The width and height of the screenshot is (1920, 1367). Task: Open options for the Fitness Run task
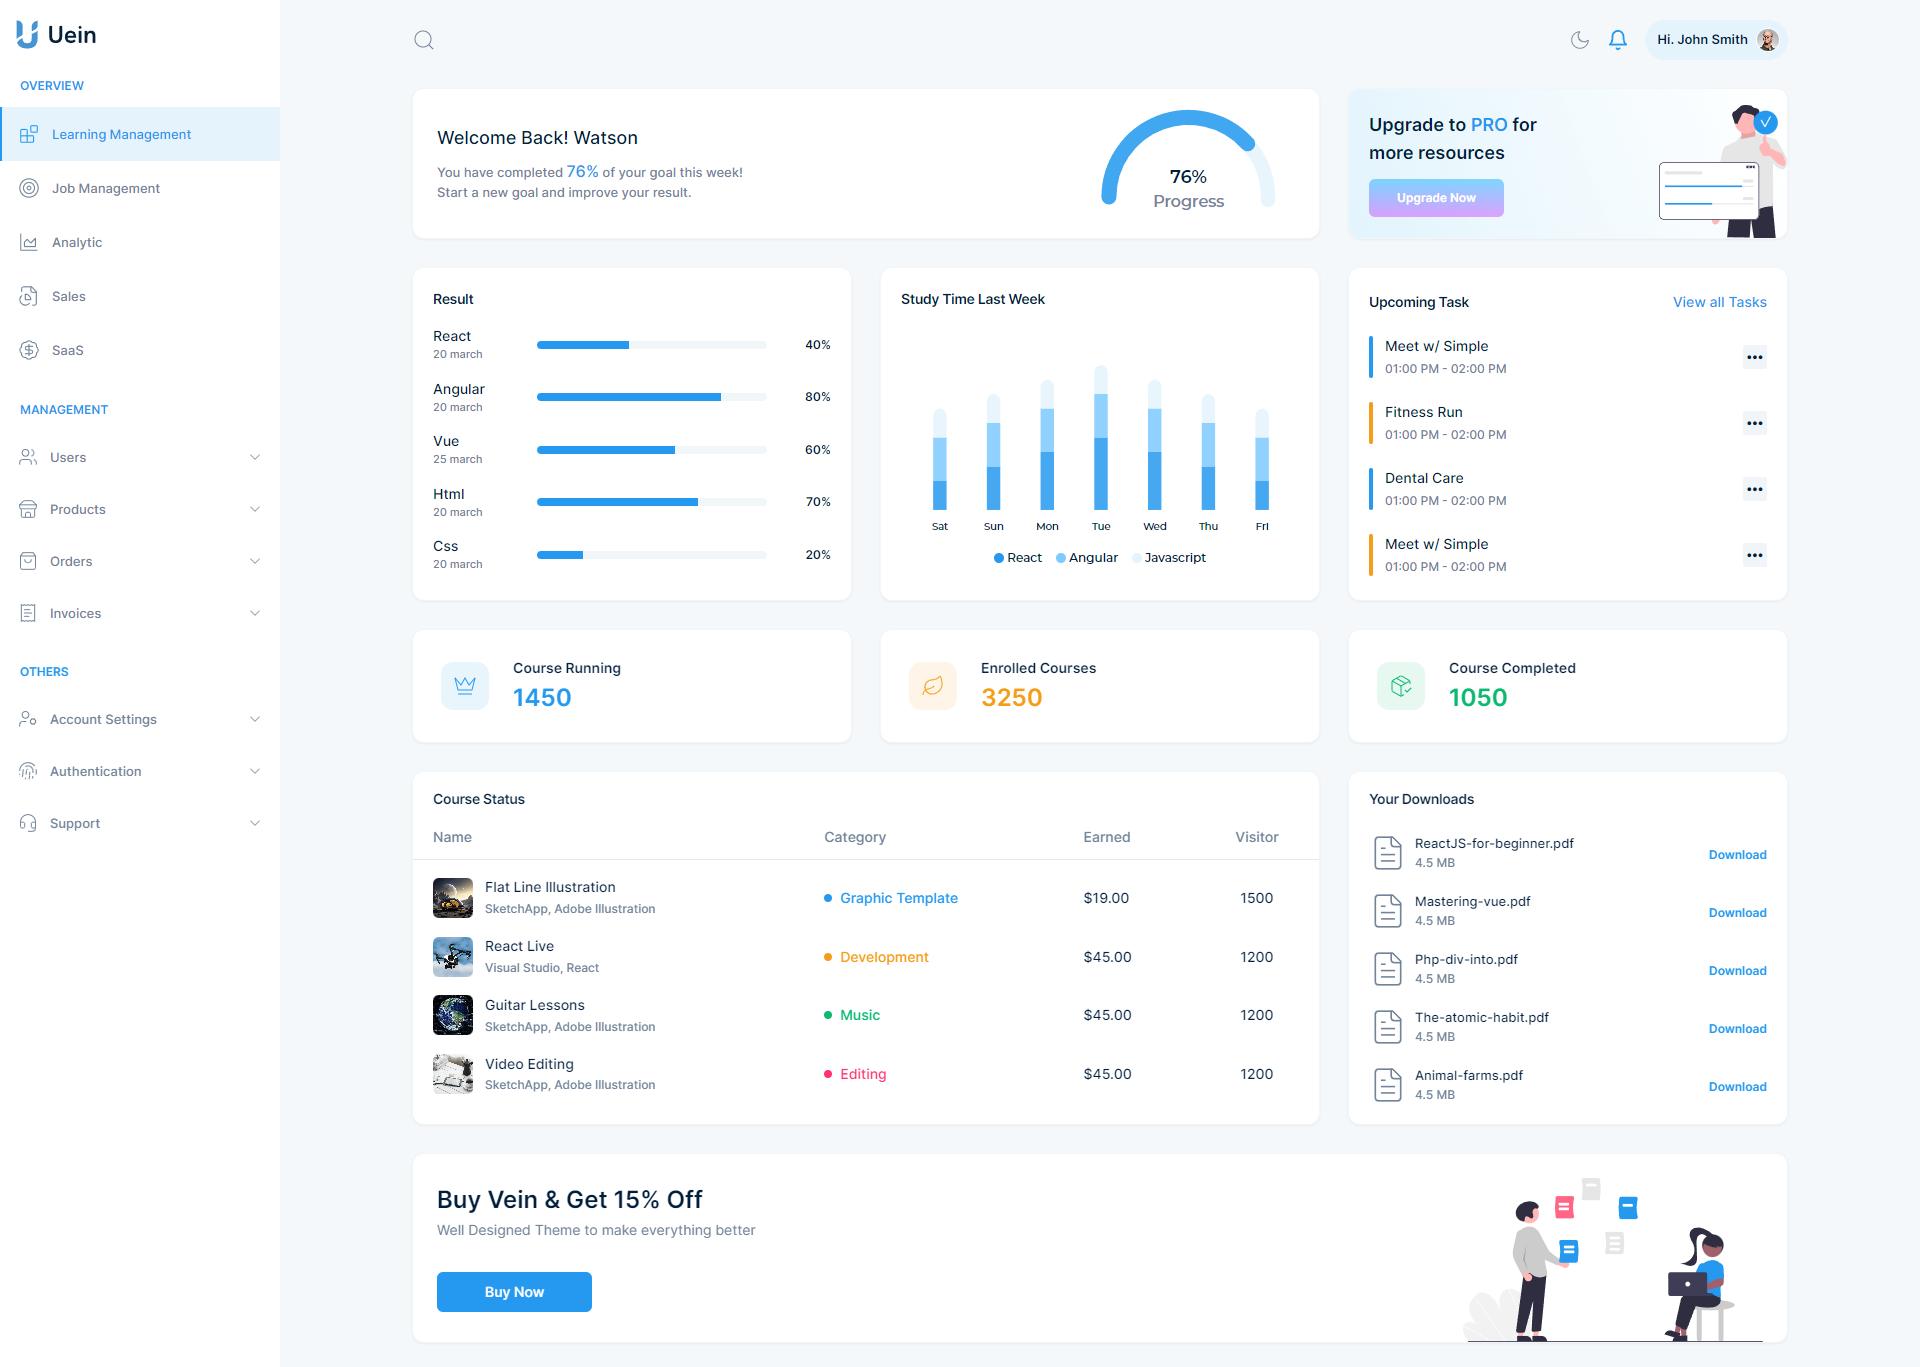[x=1755, y=423]
